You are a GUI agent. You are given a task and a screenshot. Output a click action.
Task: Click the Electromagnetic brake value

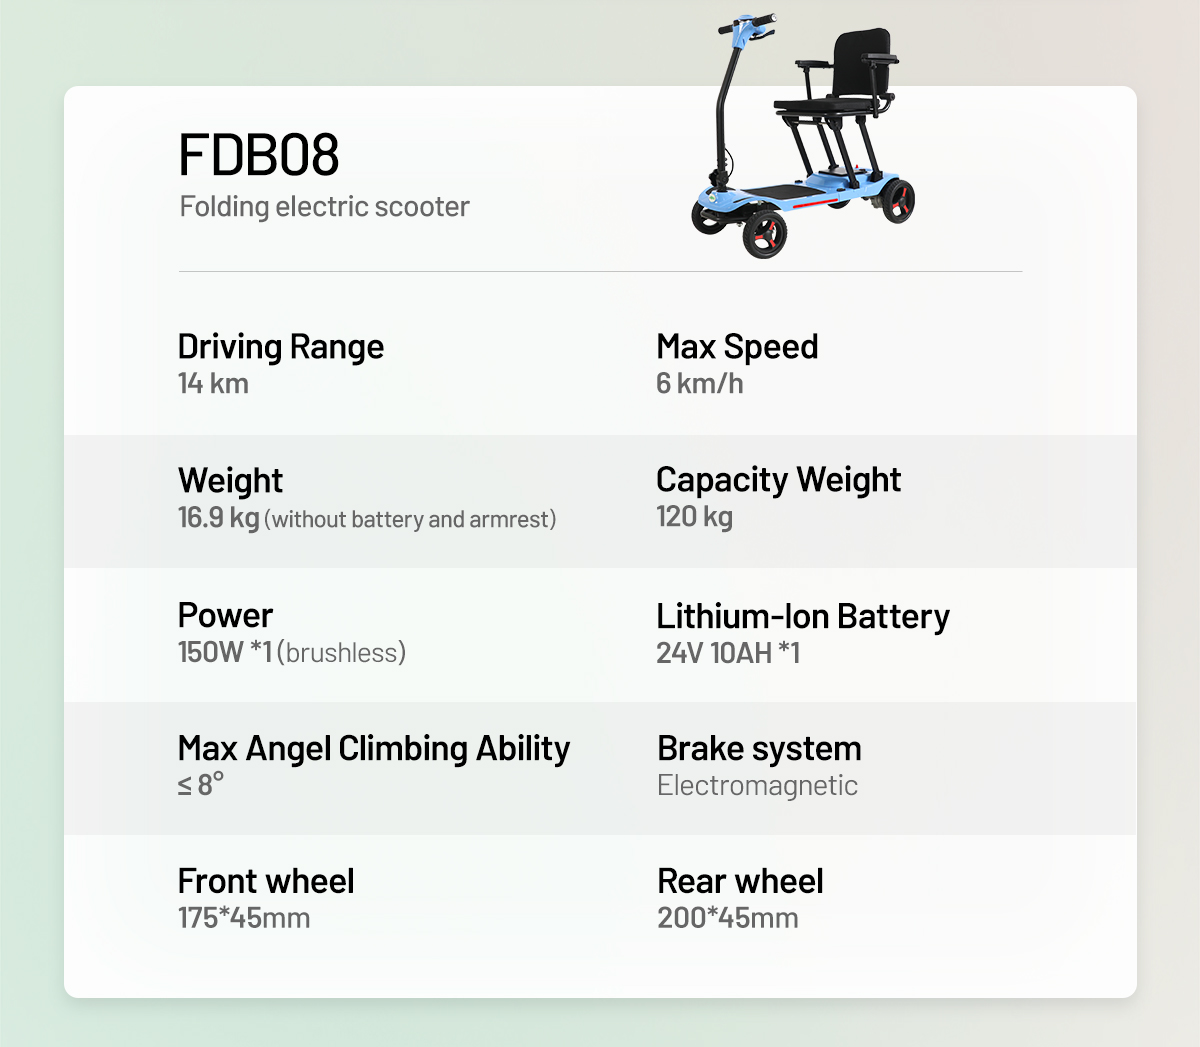(757, 786)
